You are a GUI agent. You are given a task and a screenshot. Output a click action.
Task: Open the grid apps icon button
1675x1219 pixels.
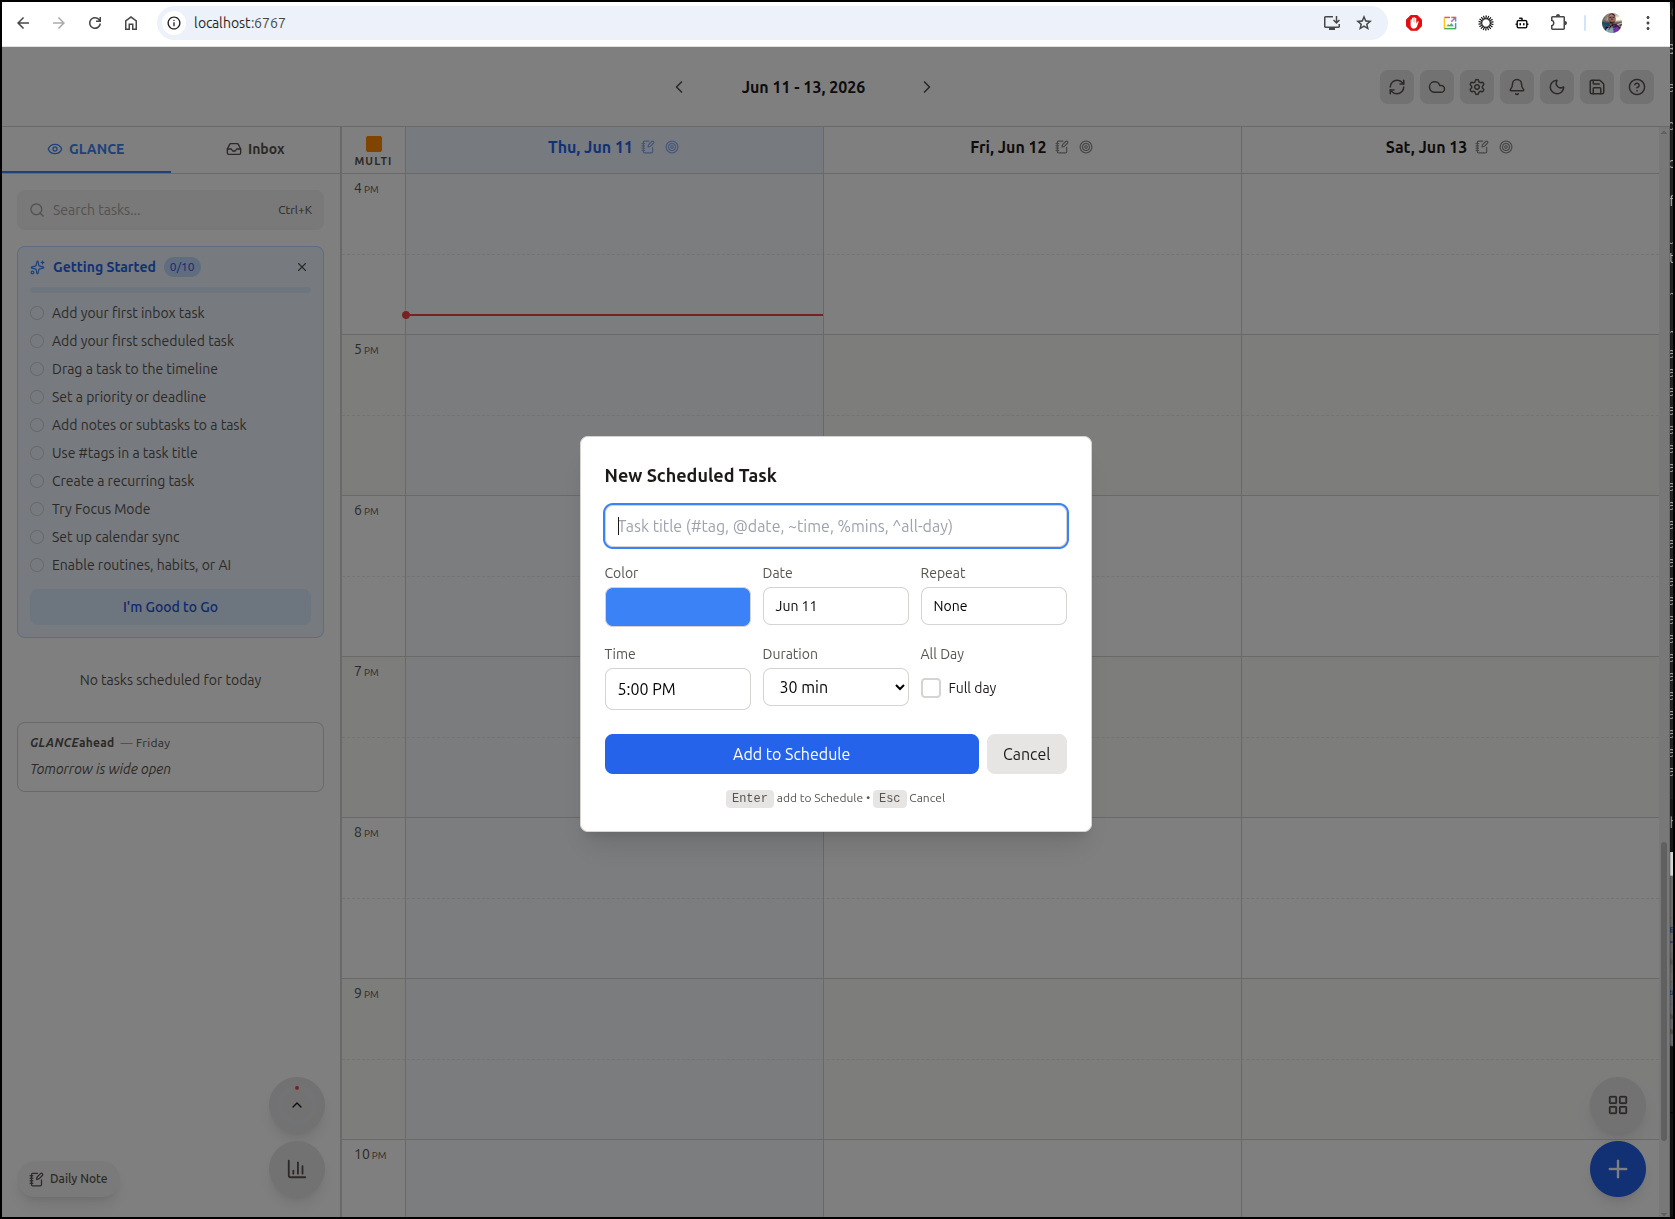point(1618,1105)
